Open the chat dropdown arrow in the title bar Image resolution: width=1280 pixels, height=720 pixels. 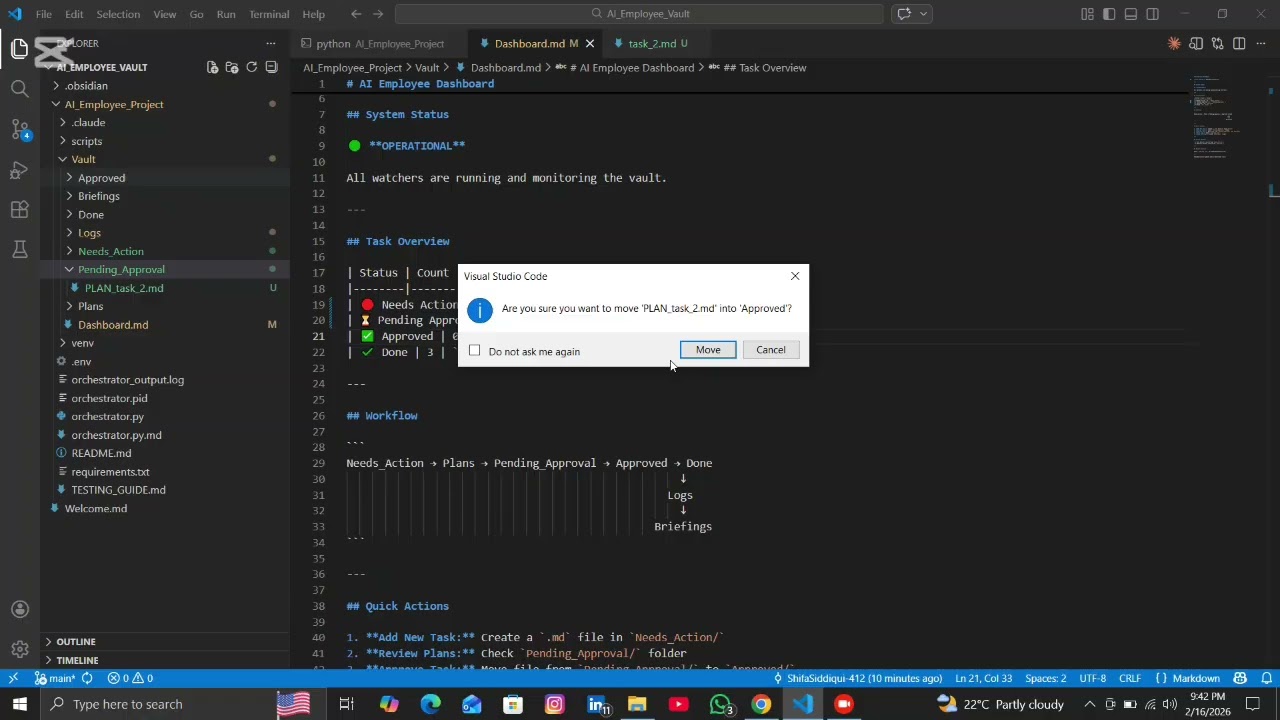point(924,14)
